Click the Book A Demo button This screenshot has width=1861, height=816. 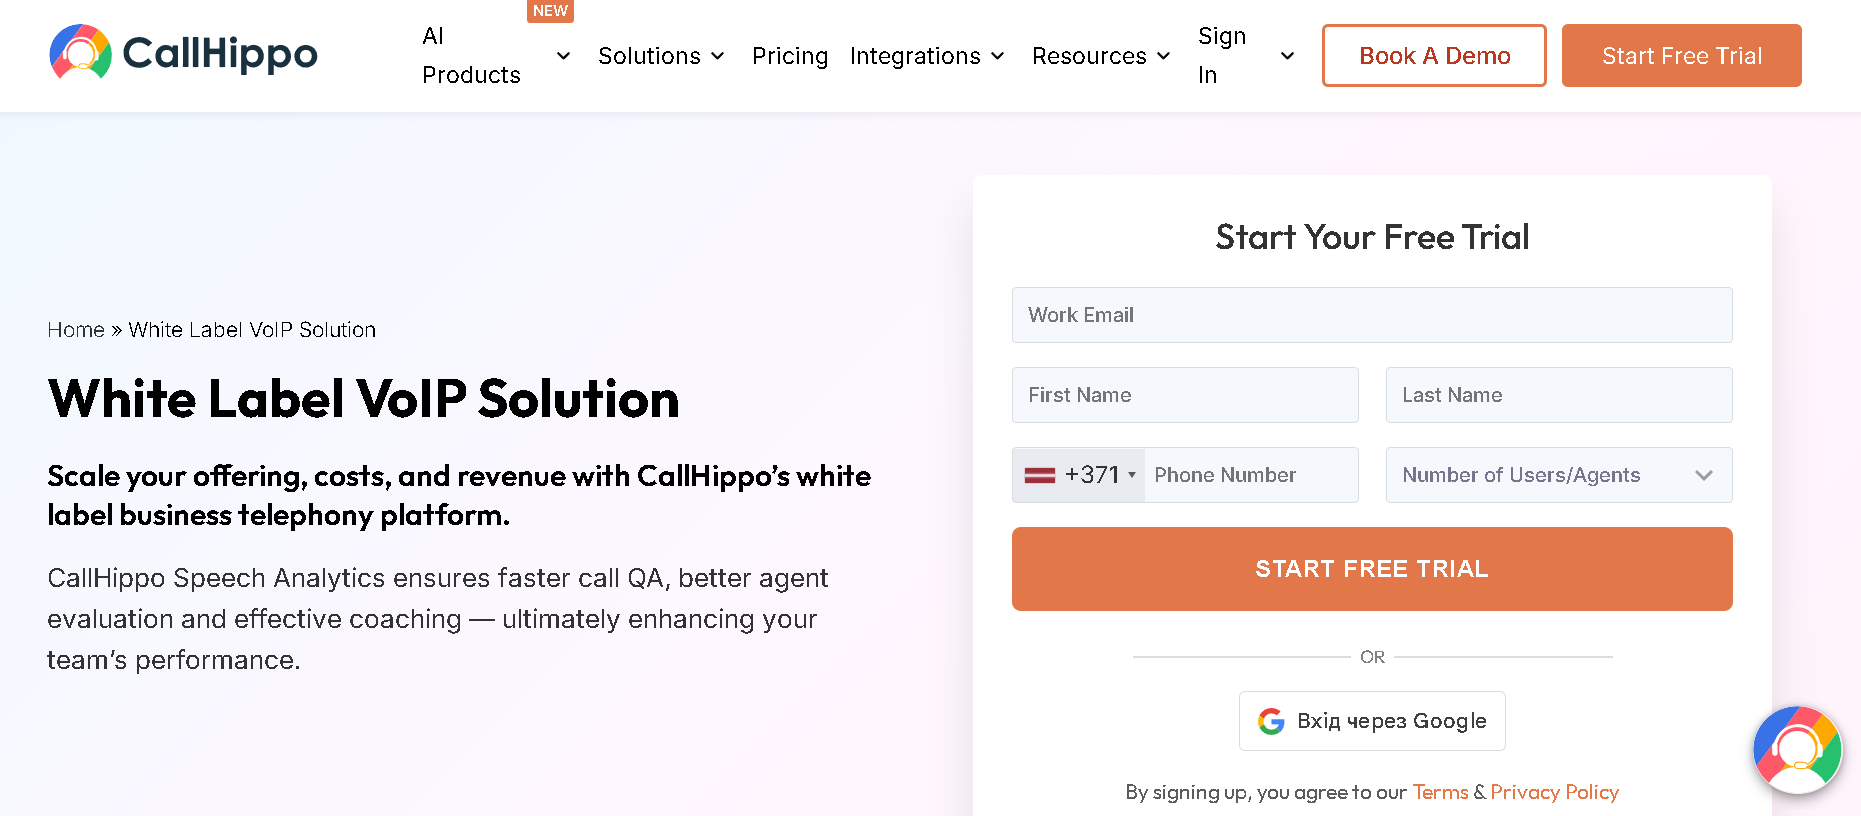pos(1434,56)
